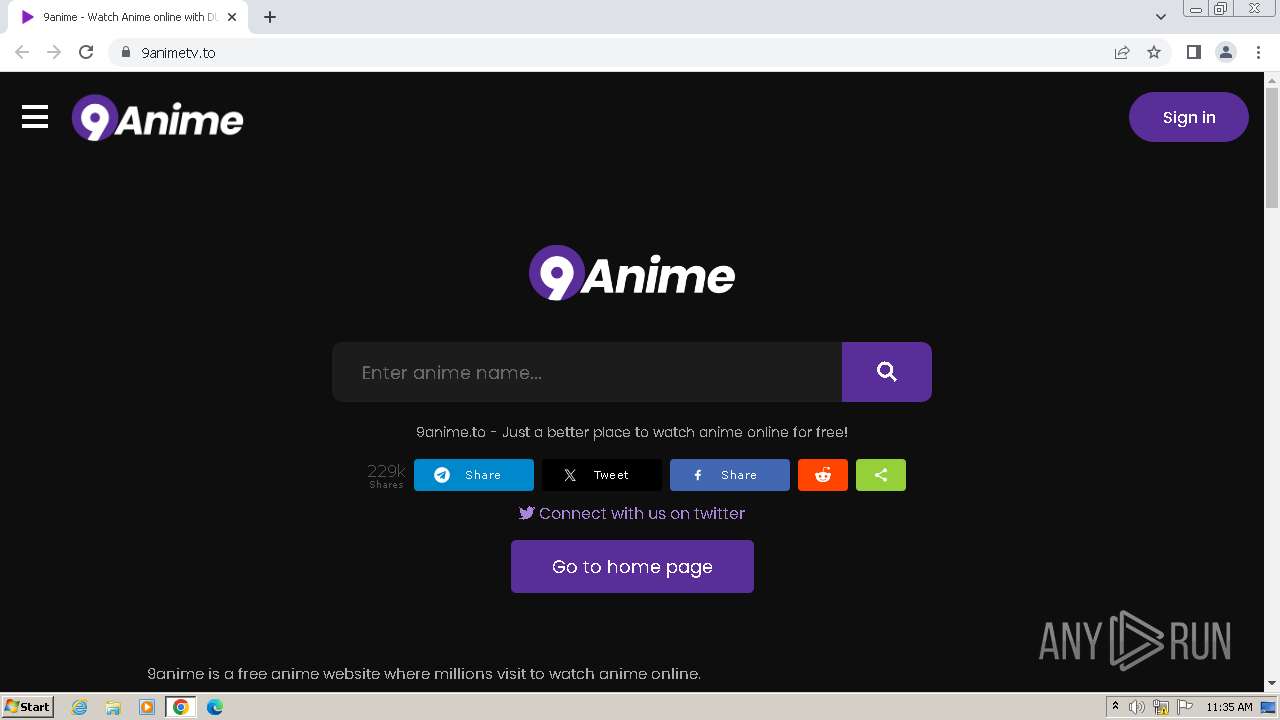Image resolution: width=1280 pixels, height=720 pixels.
Task: Click the network tray icon
Action: 1161,707
